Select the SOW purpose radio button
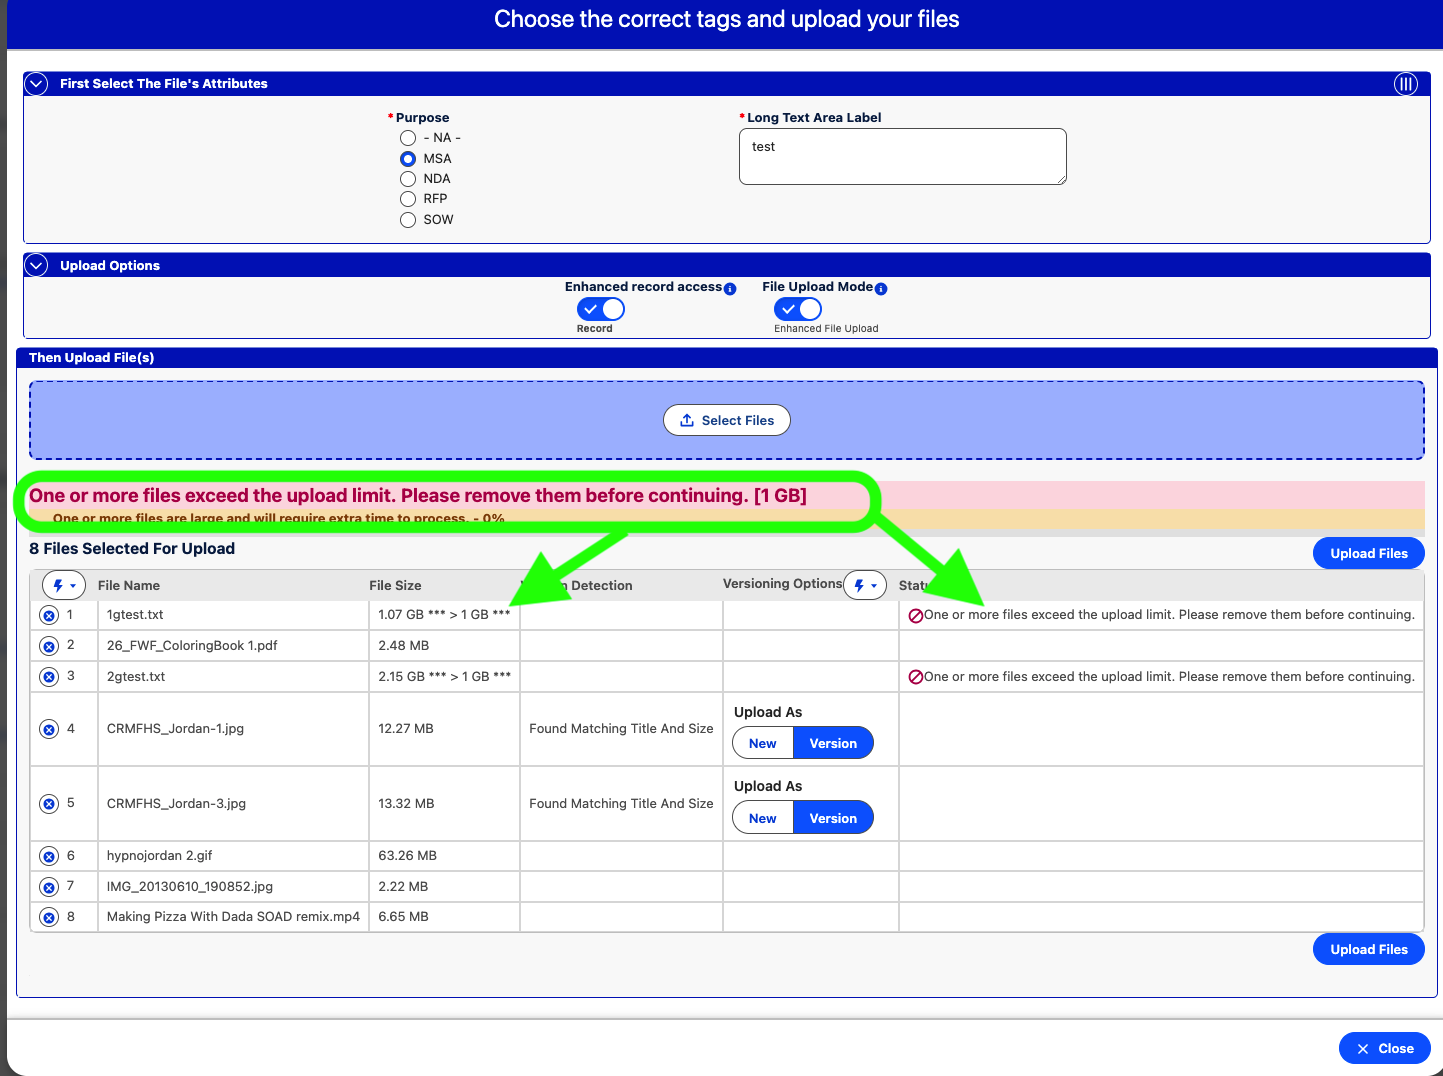1443x1076 pixels. point(408,220)
